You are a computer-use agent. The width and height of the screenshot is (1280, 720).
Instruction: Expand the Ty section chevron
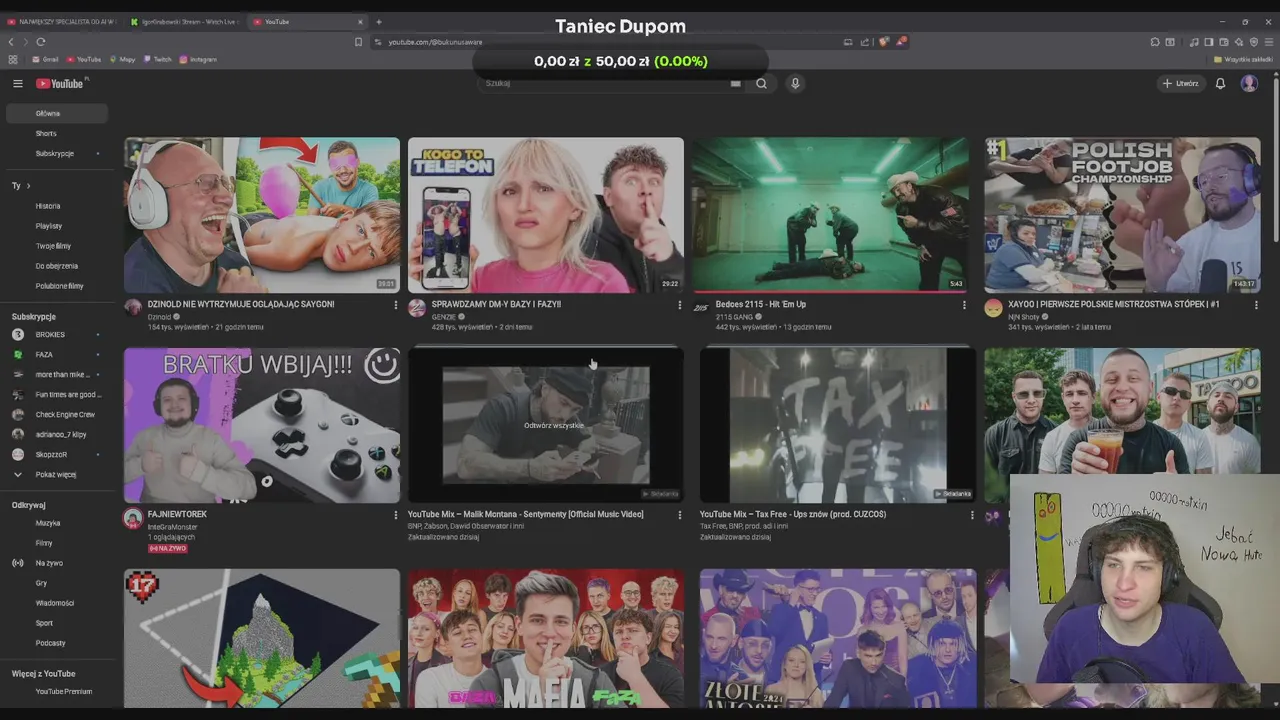(28, 186)
